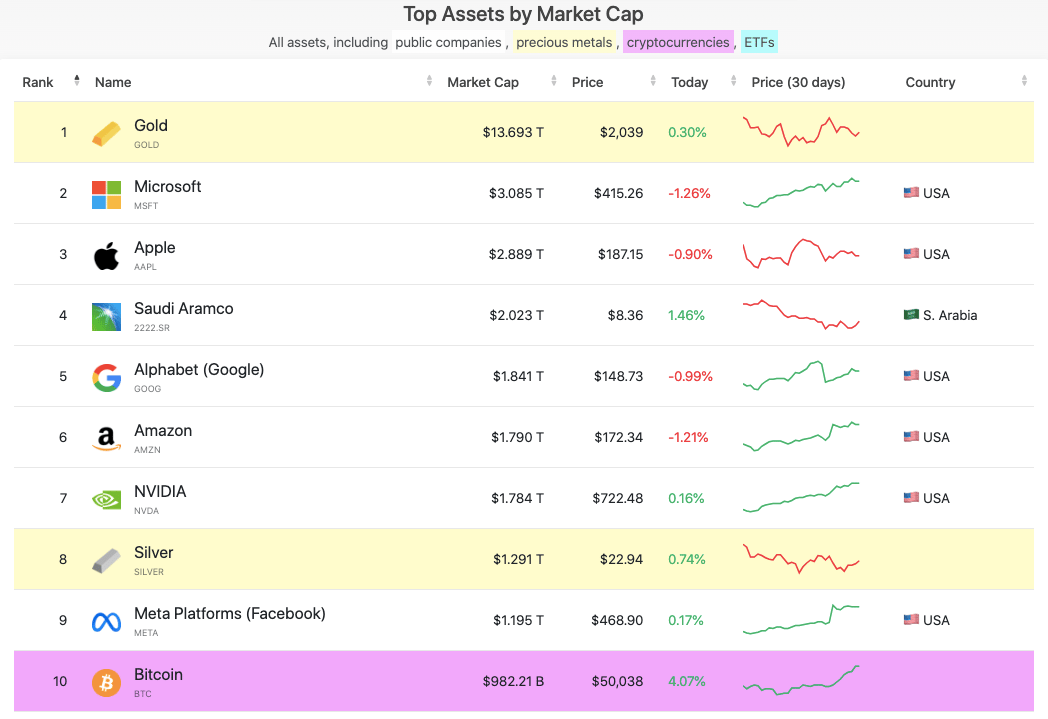Click Amazon's 30-day price chart
Screen dimensions: 1048x719
(x=801, y=436)
